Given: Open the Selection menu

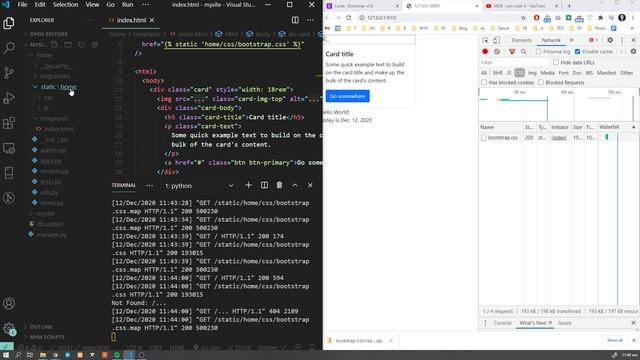Looking at the screenshot, I should point(65,5).
